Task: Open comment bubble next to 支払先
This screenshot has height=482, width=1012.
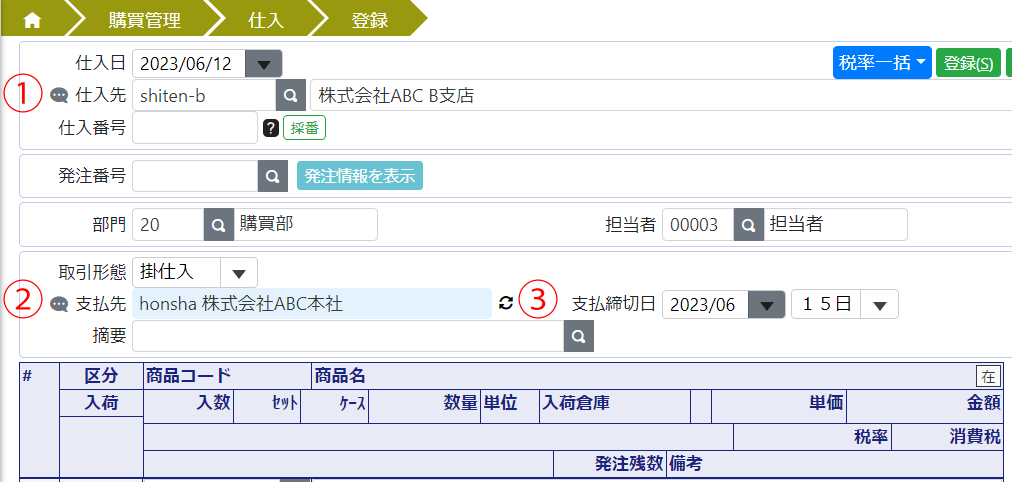Action: [x=59, y=304]
